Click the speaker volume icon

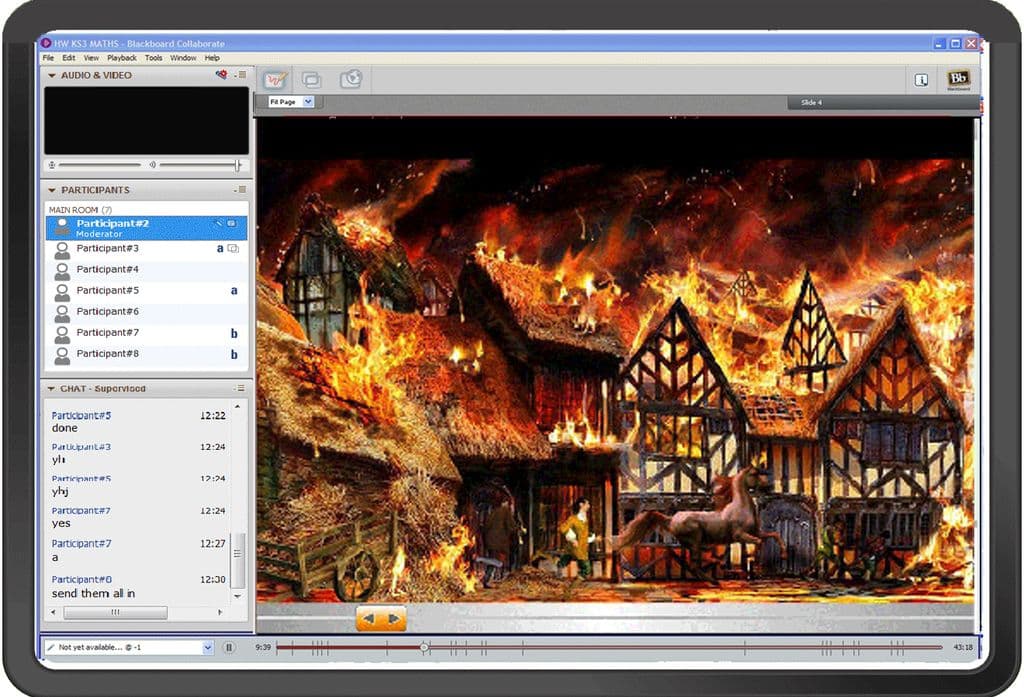pyautogui.click(x=152, y=165)
